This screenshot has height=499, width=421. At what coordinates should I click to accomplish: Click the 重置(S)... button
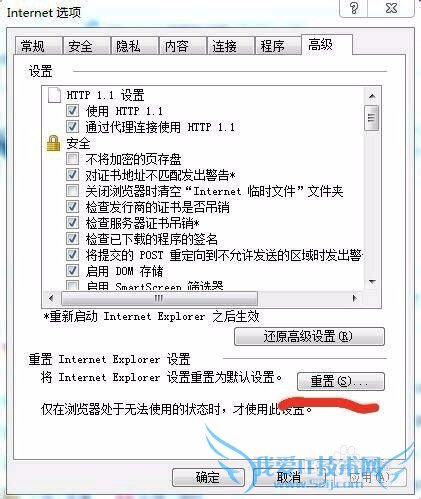(341, 381)
